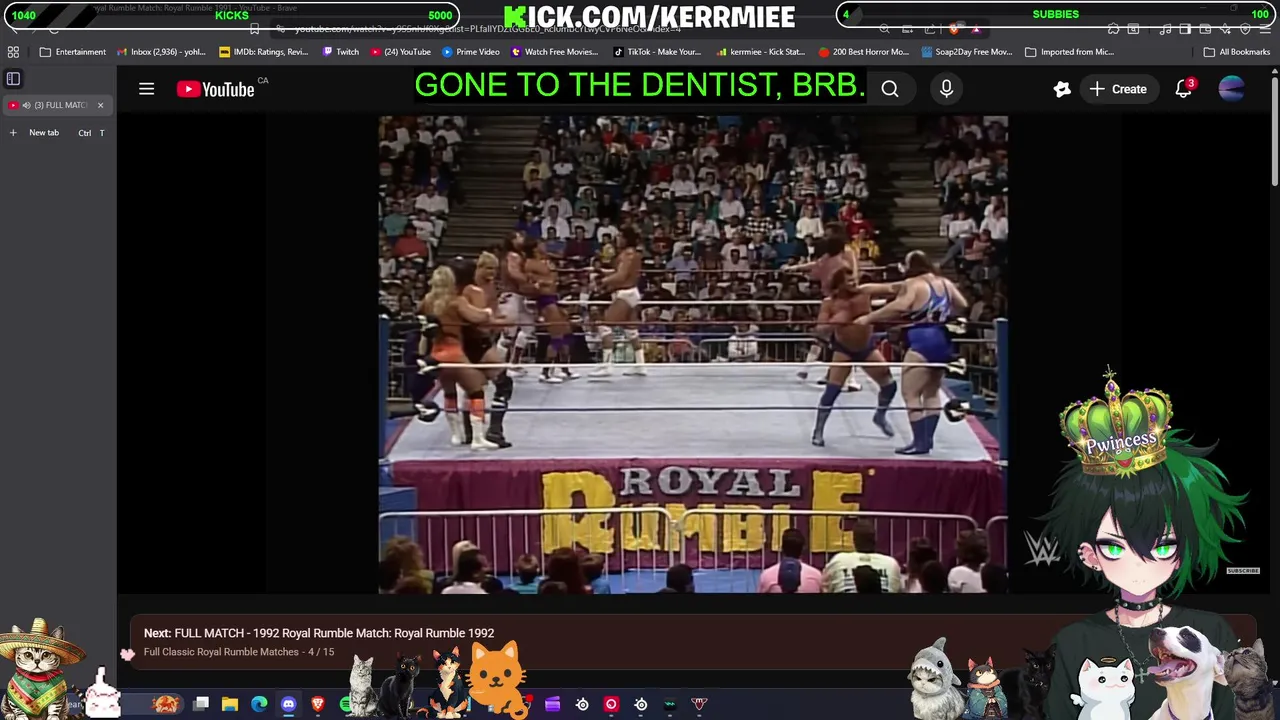
Task: Start voice search with microphone icon
Action: (x=946, y=89)
